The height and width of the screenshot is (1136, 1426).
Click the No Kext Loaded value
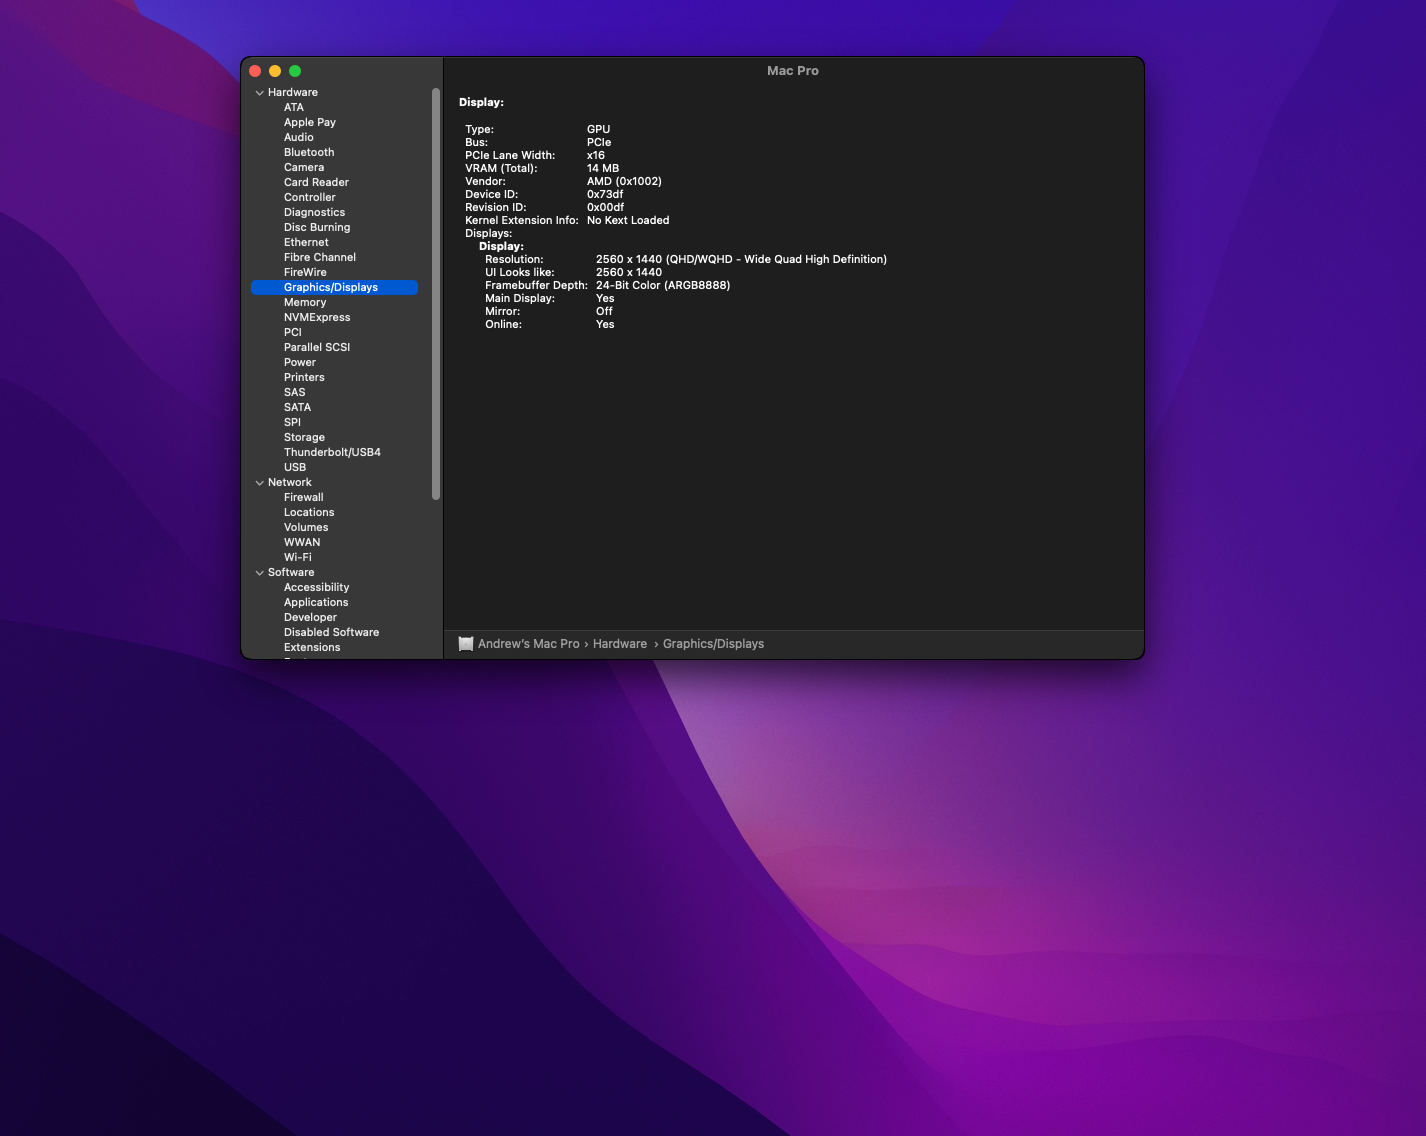628,221
